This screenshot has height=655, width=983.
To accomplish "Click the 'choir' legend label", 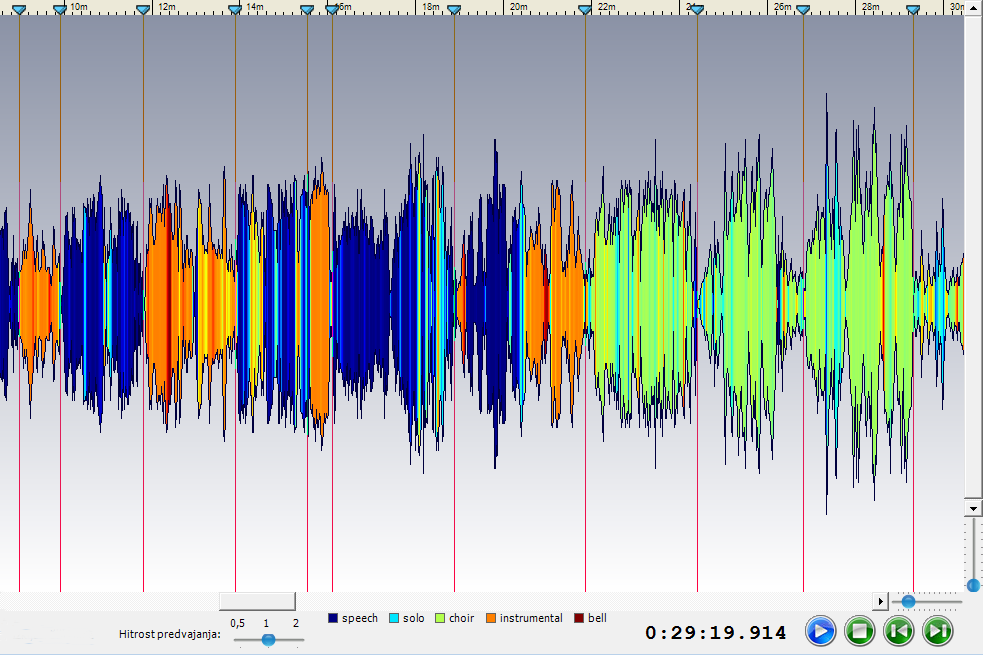I will pos(461,618).
